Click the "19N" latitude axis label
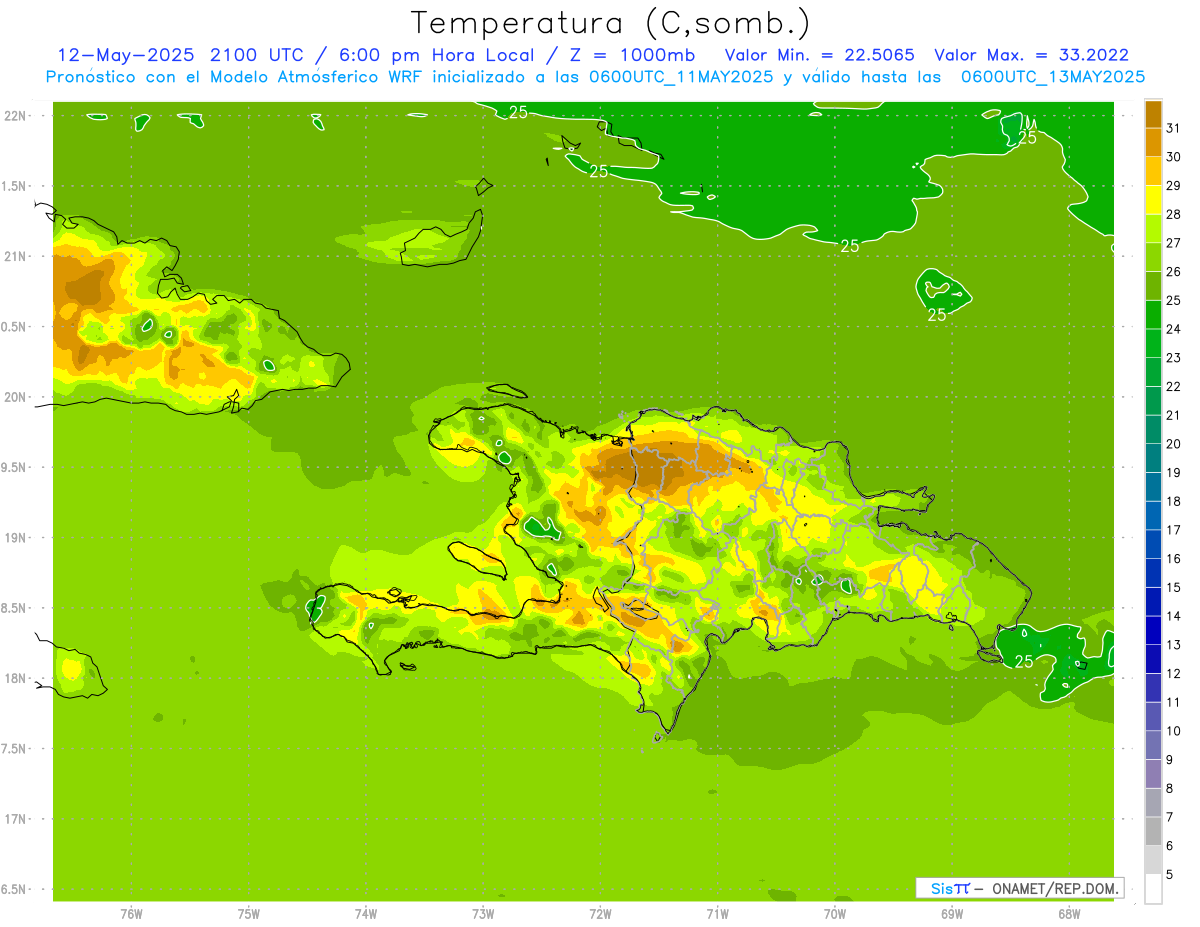Viewport: 1200px width, 927px height. [x=16, y=538]
